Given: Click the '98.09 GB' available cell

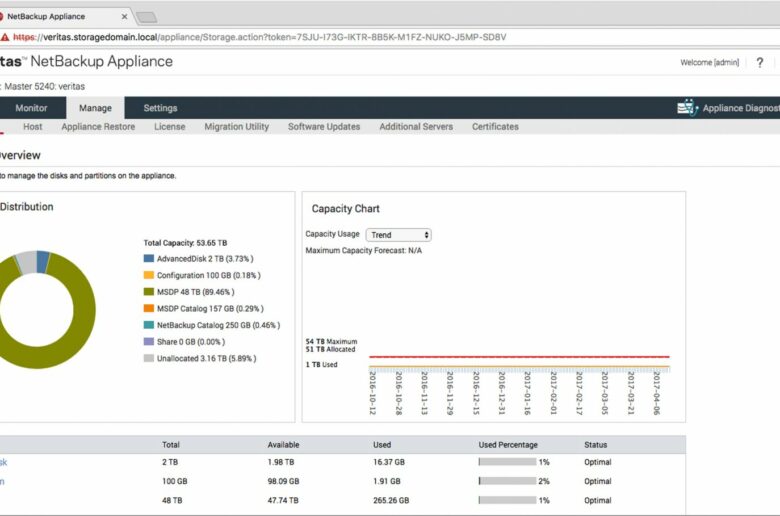Looking at the screenshot, I should tap(284, 481).
